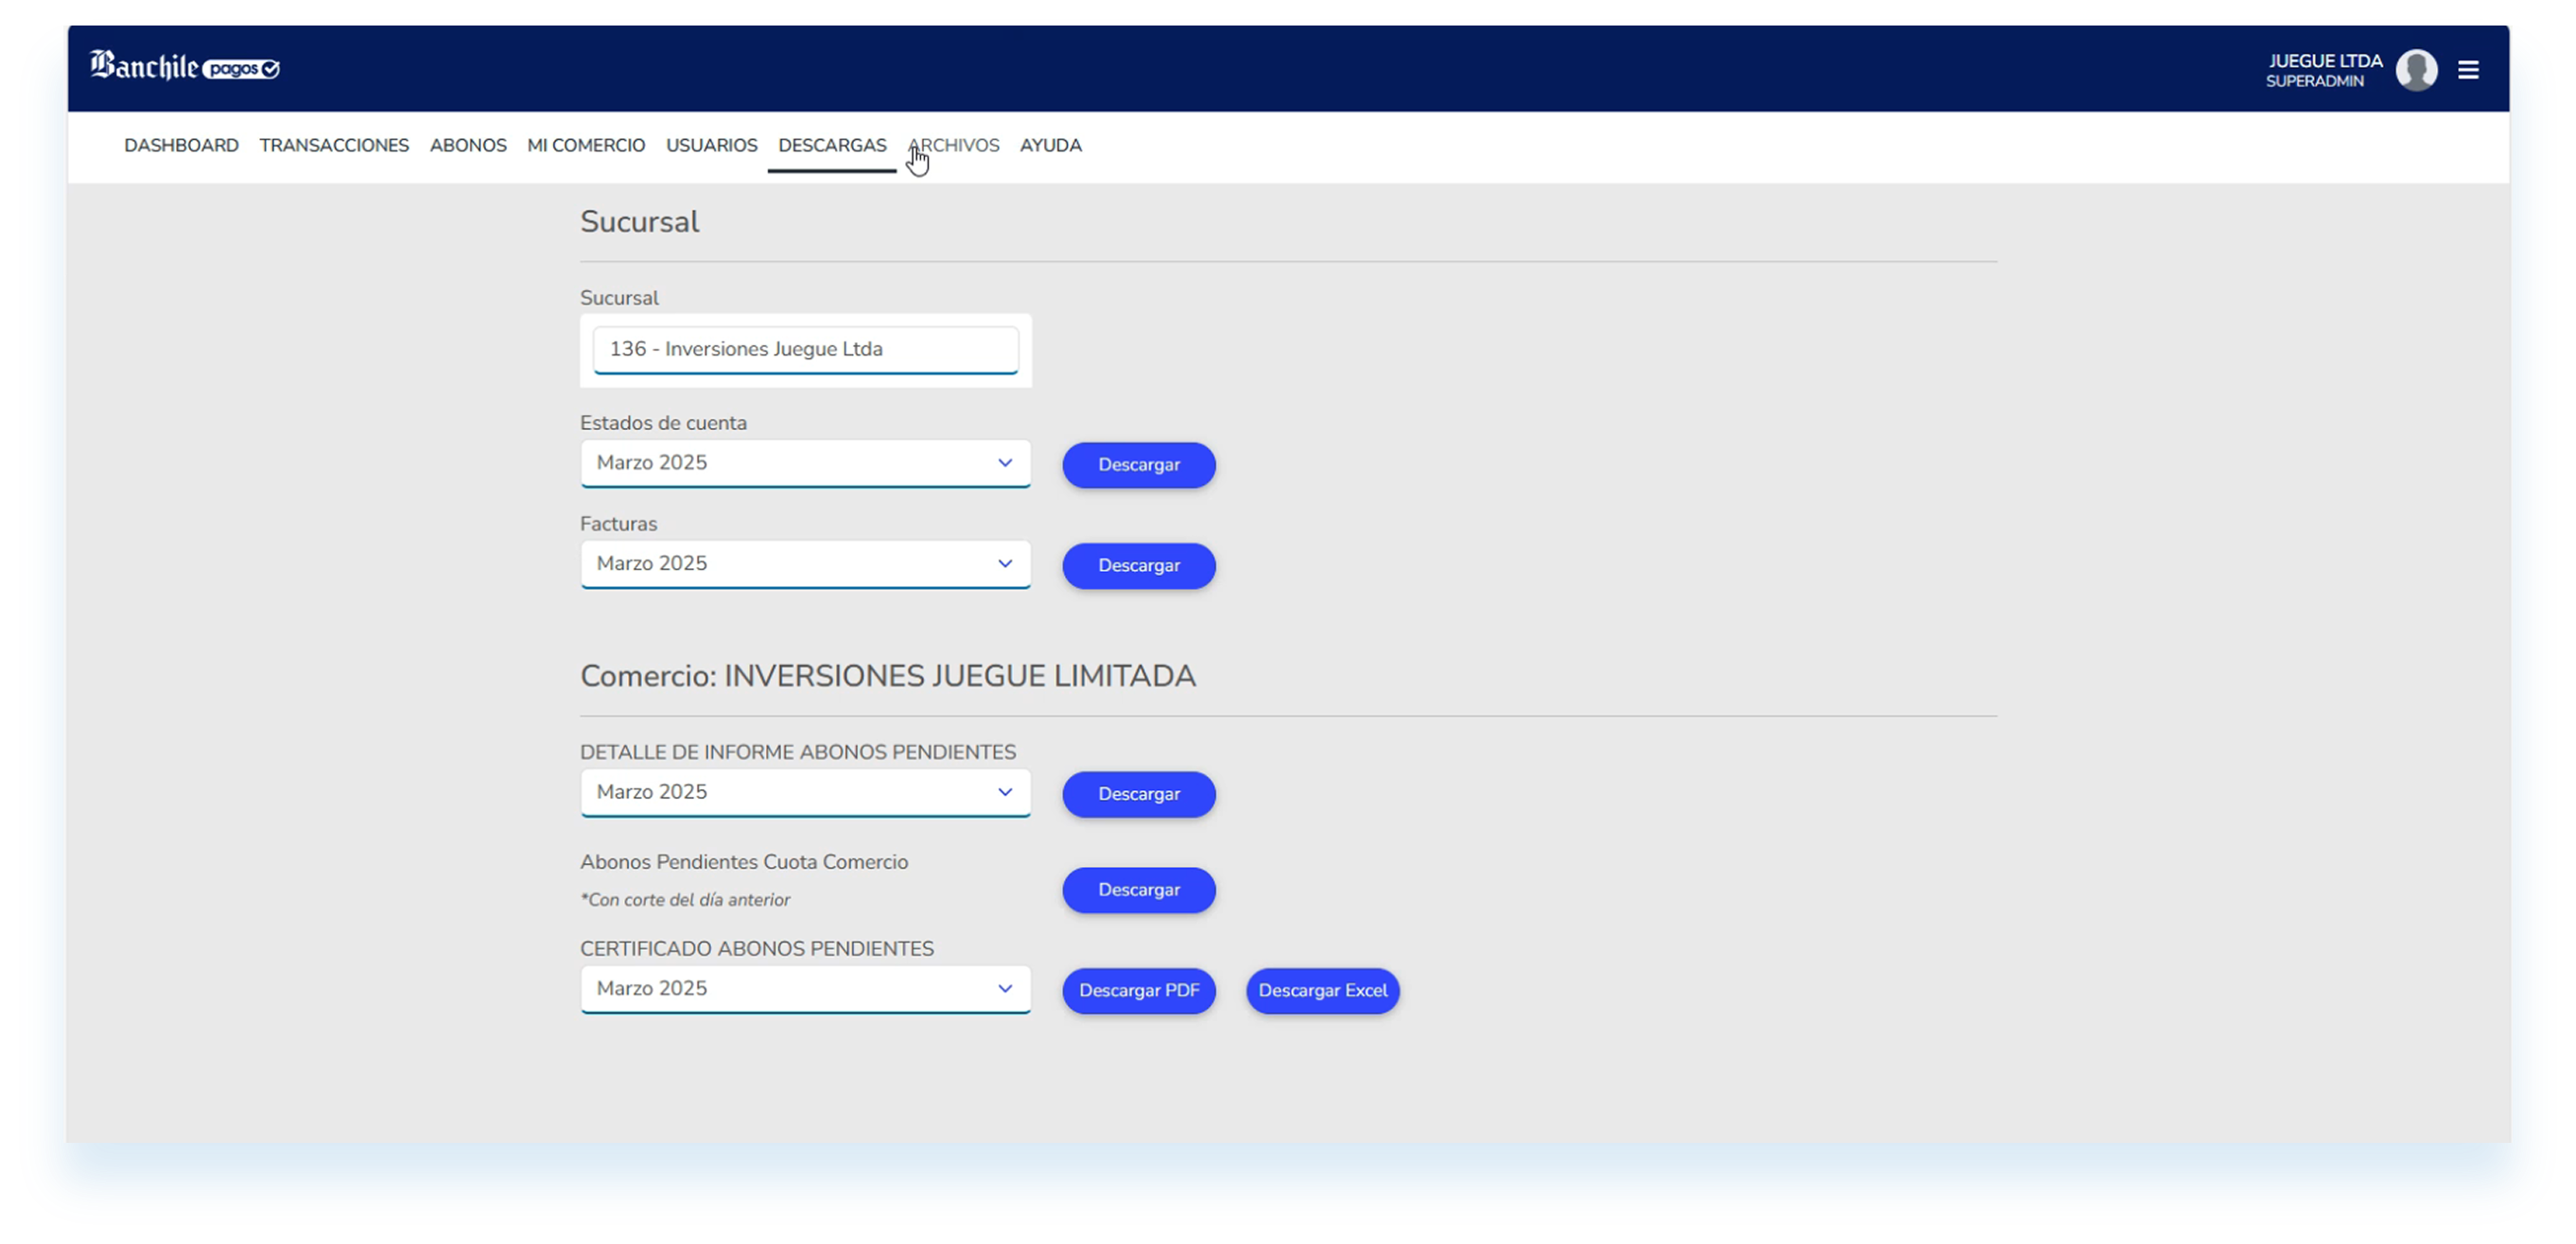Go to the DASHBOARD tab
The width and height of the screenshot is (2576, 1244).
pyautogui.click(x=181, y=145)
